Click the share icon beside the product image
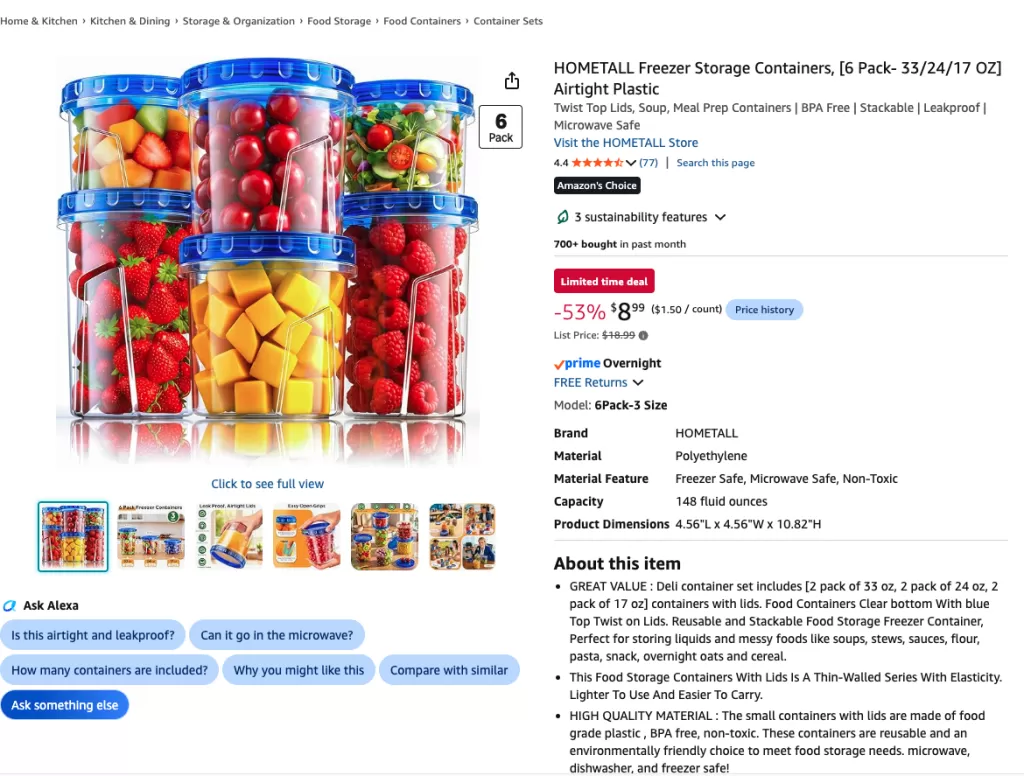The height and width of the screenshot is (776, 1024). [x=512, y=80]
